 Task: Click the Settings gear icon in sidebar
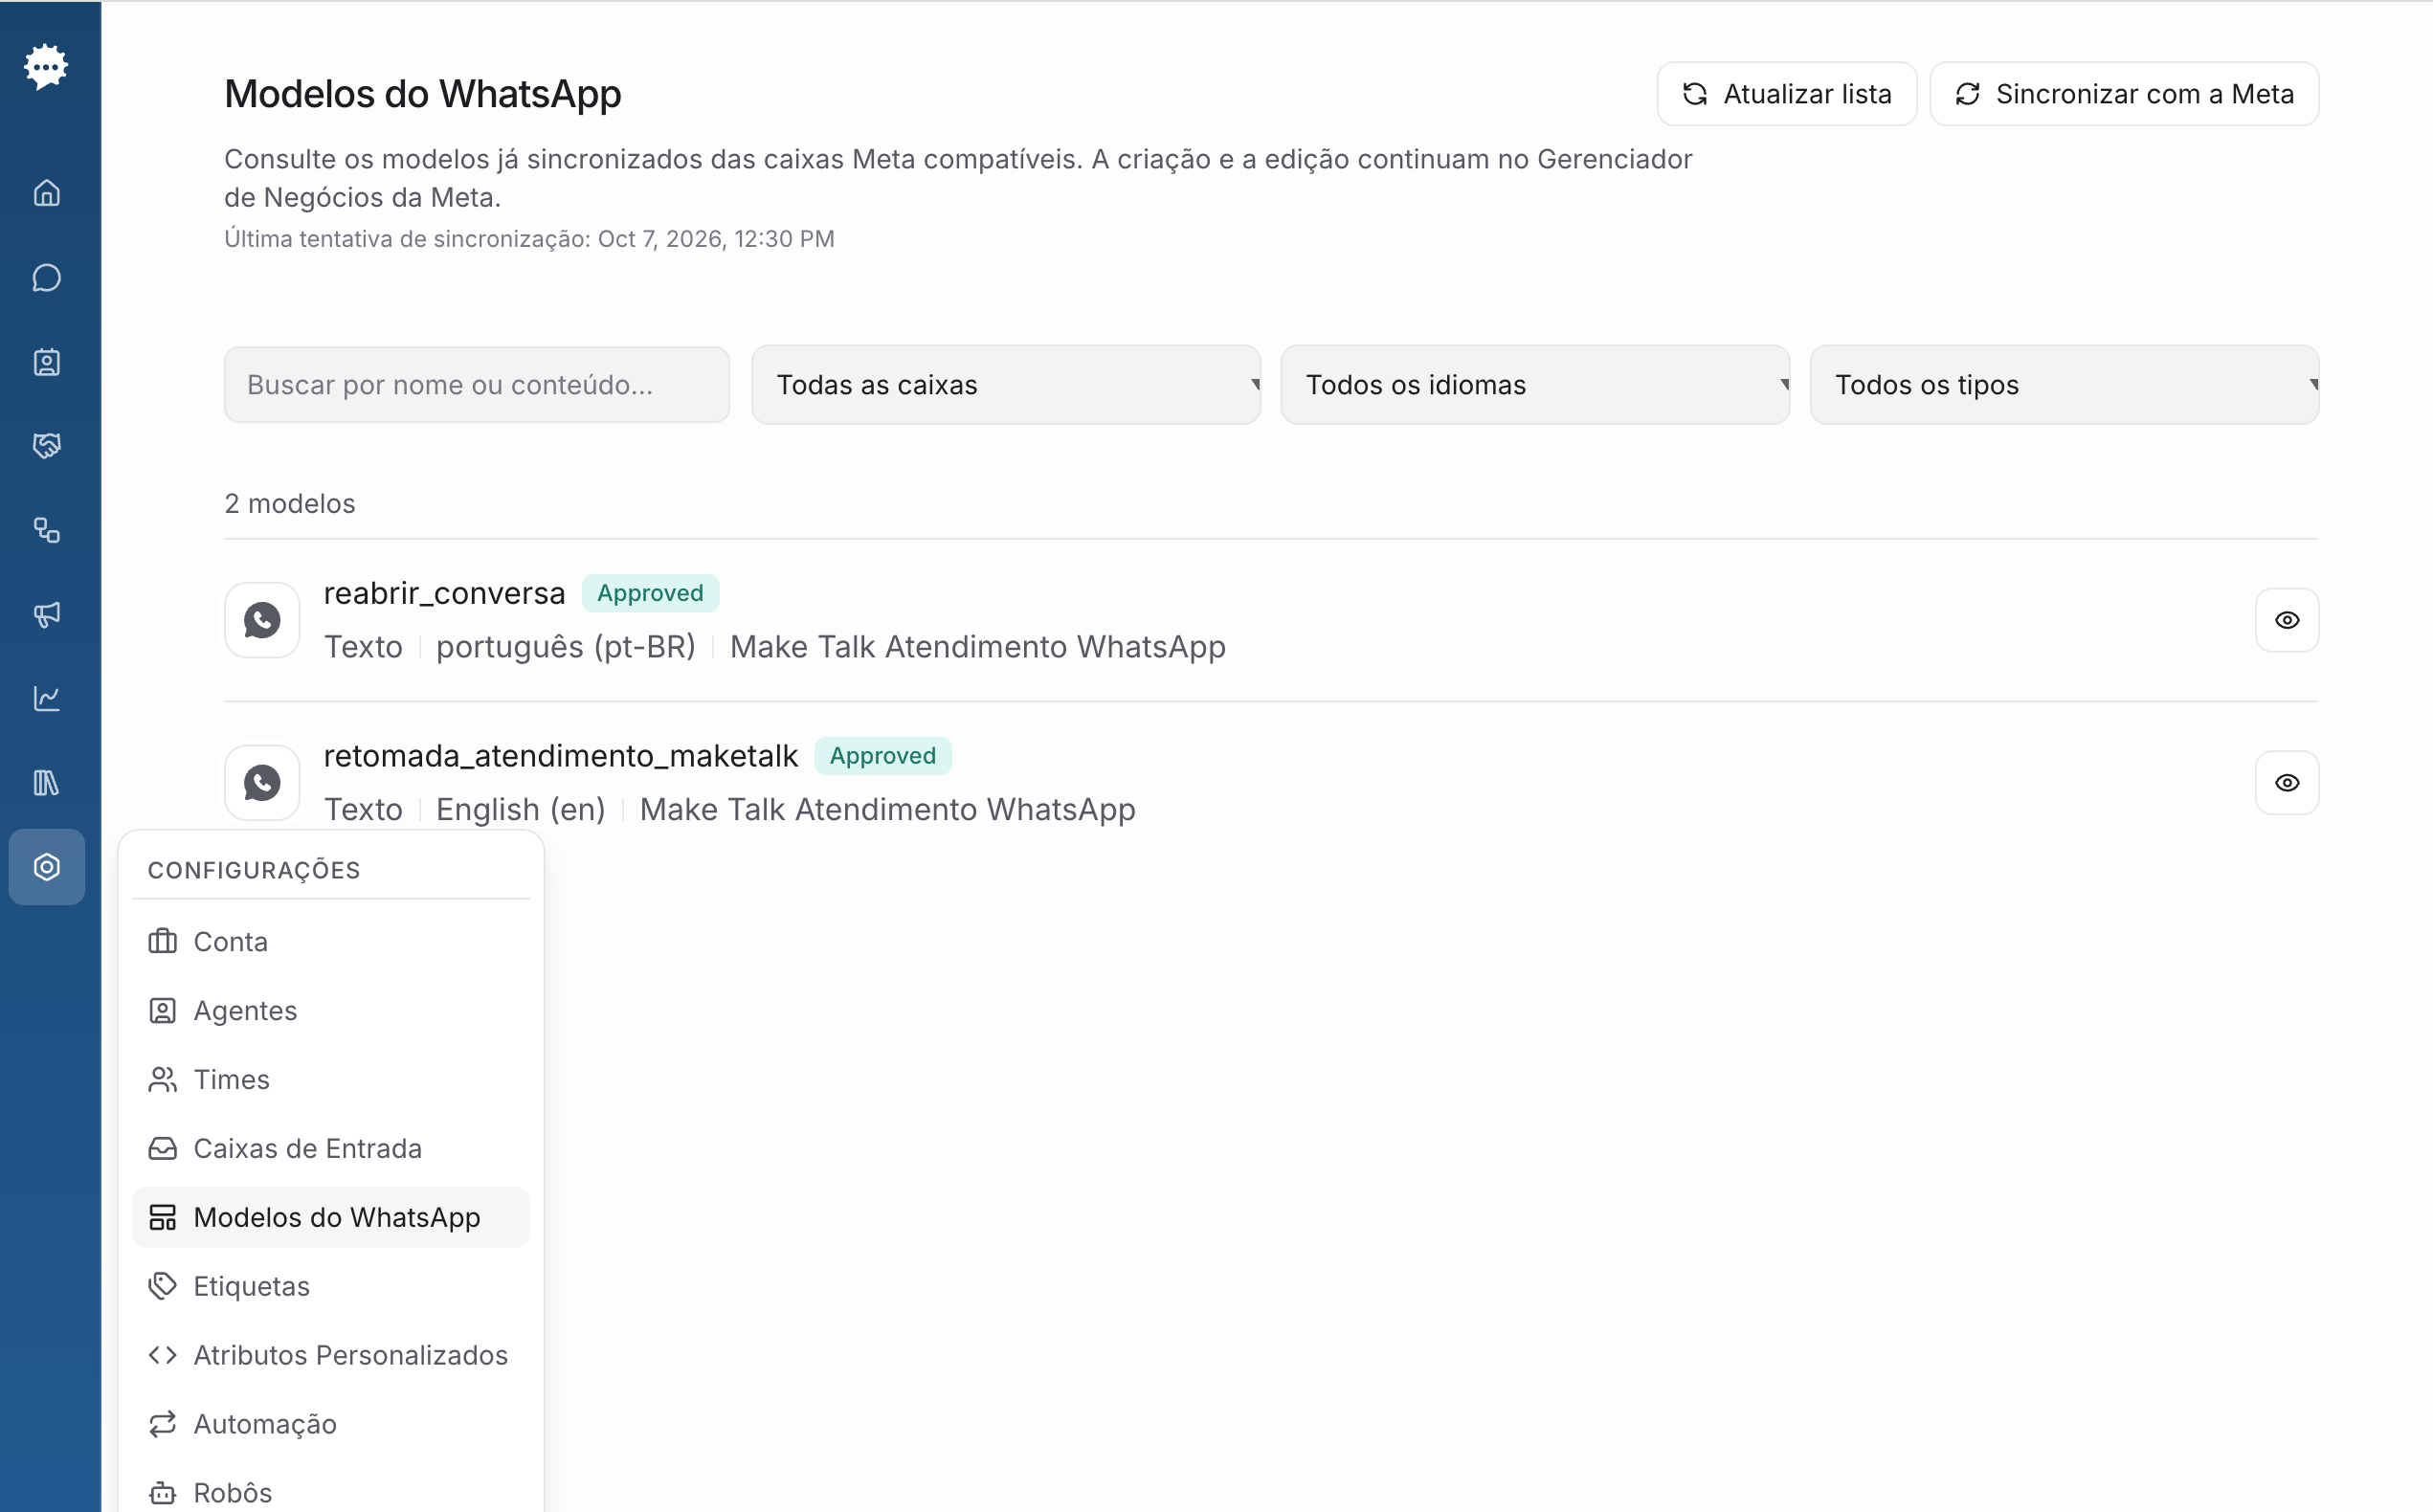[x=46, y=867]
